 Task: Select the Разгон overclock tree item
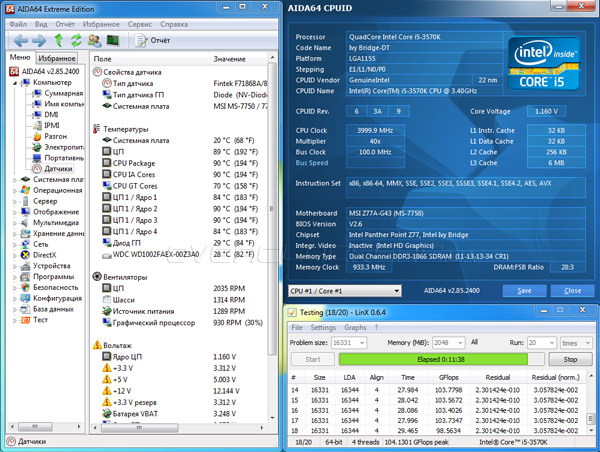coord(57,135)
